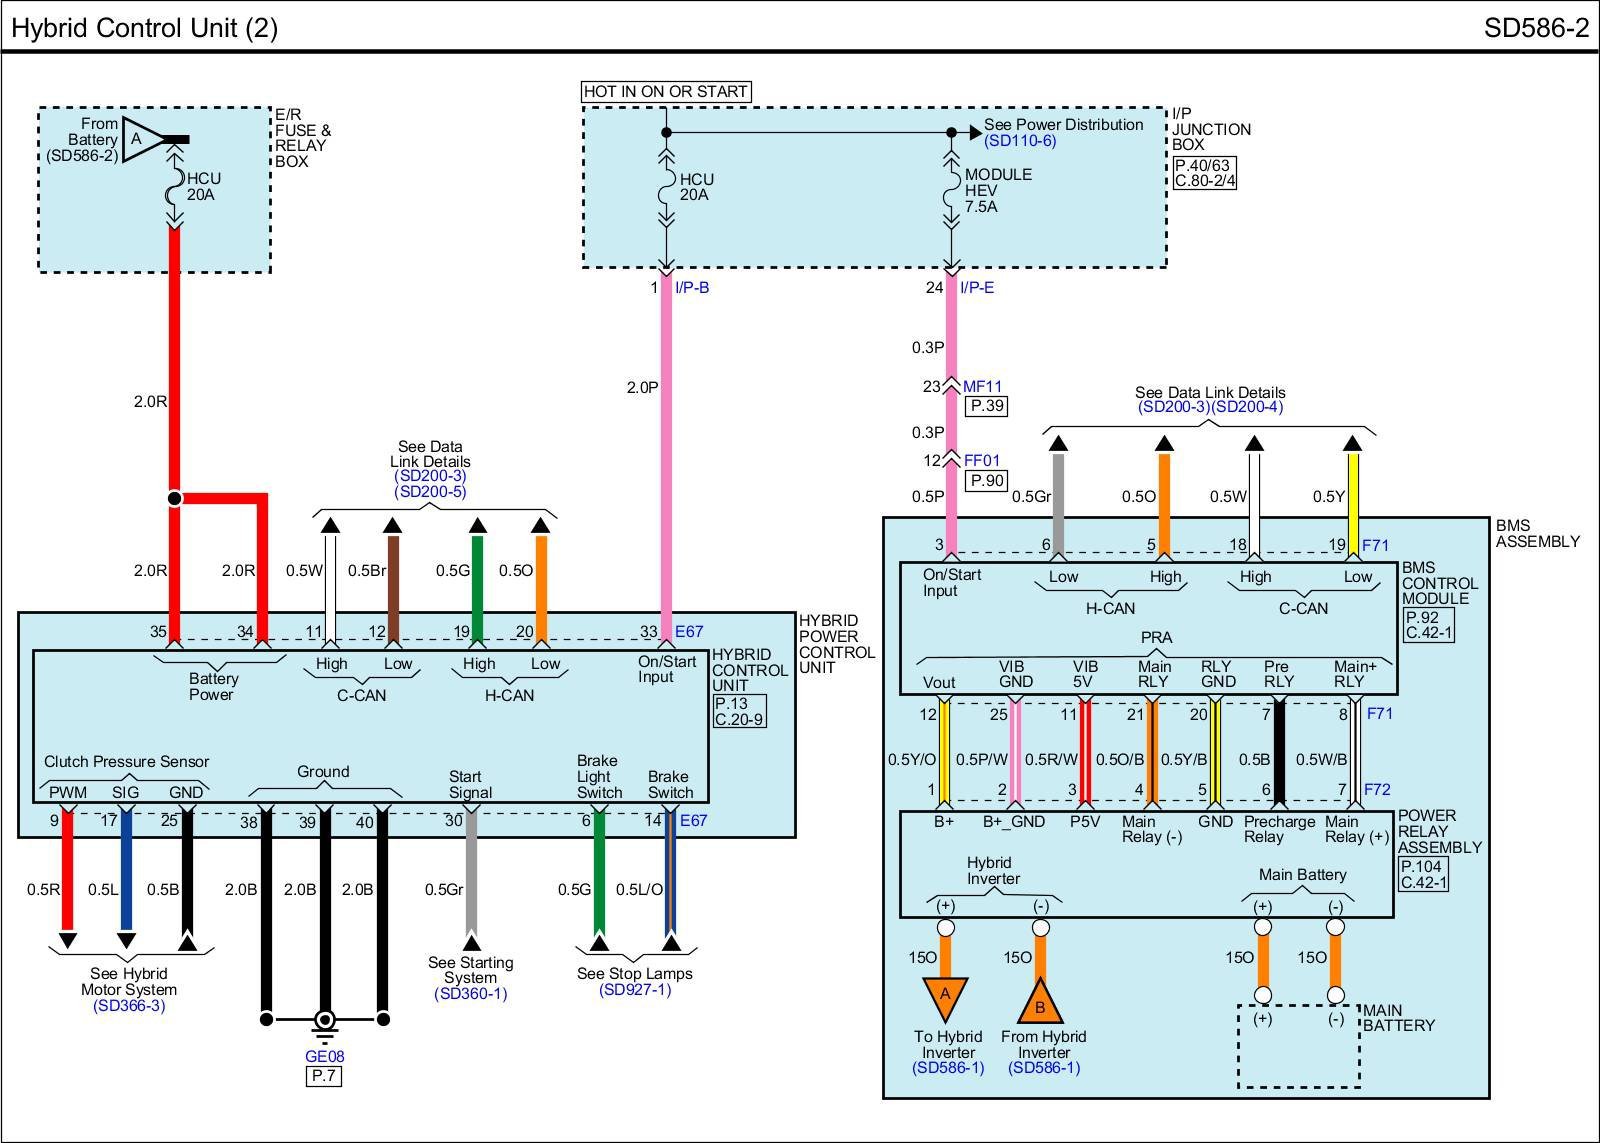Viewport: 1600px width, 1143px height.
Task: Click the P.90 page reference box
Action: click(x=986, y=481)
